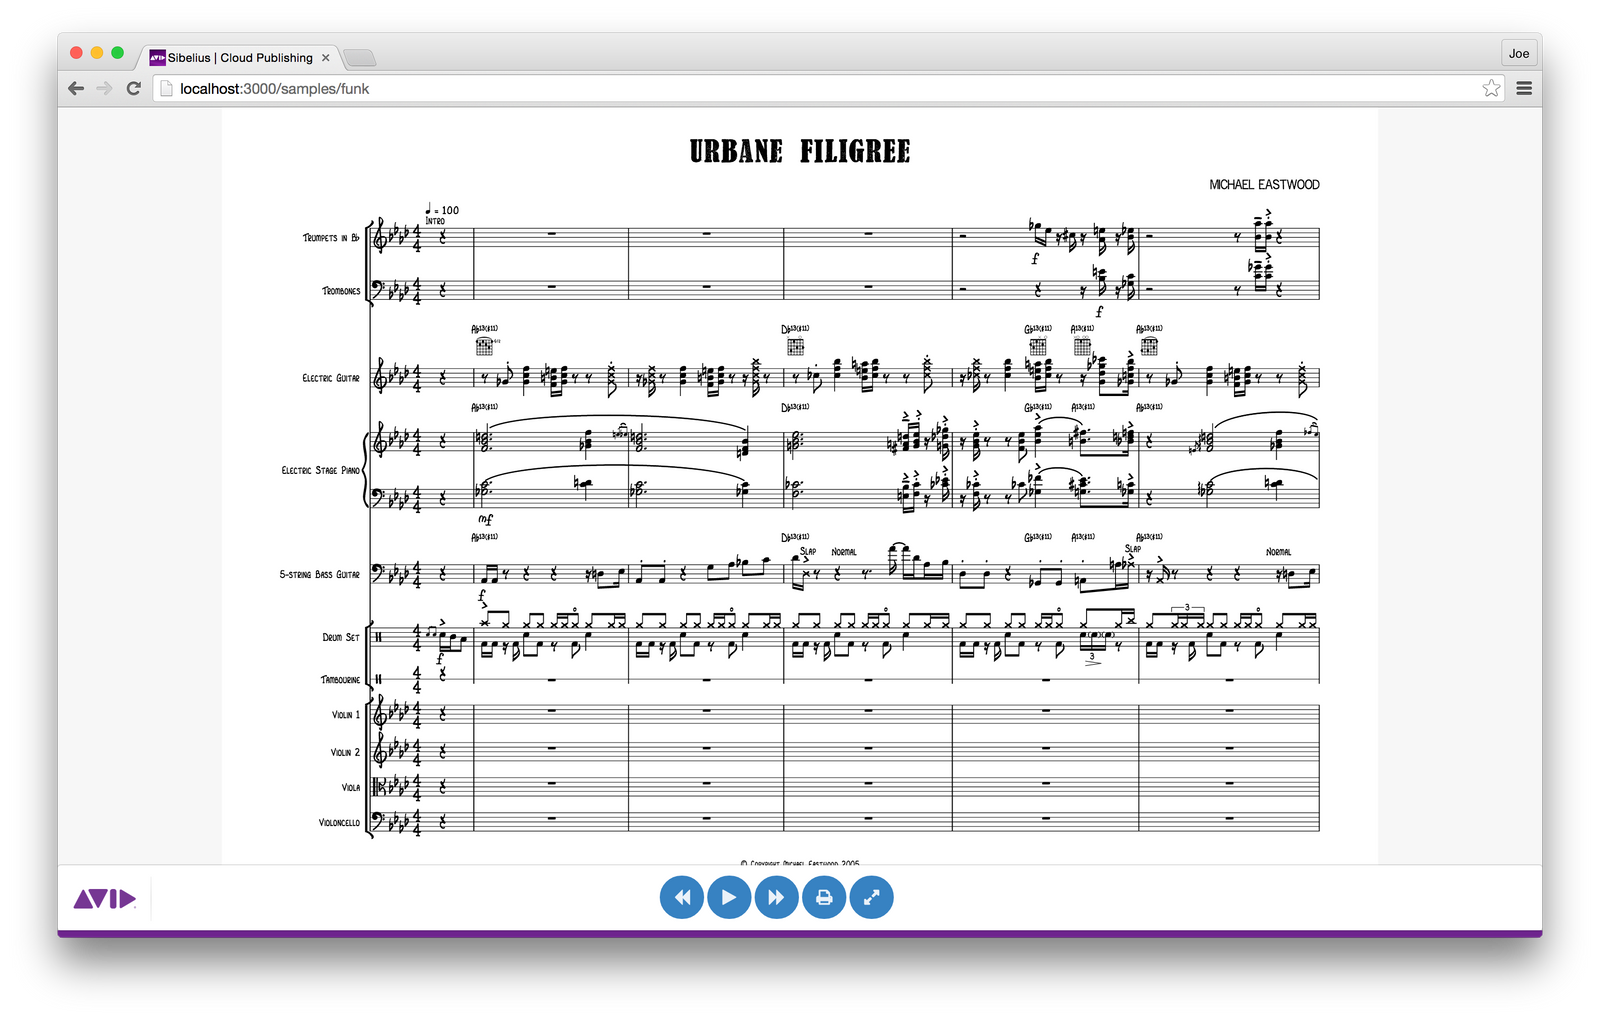
Task: Click the page favicon in the address bar
Action: (167, 88)
